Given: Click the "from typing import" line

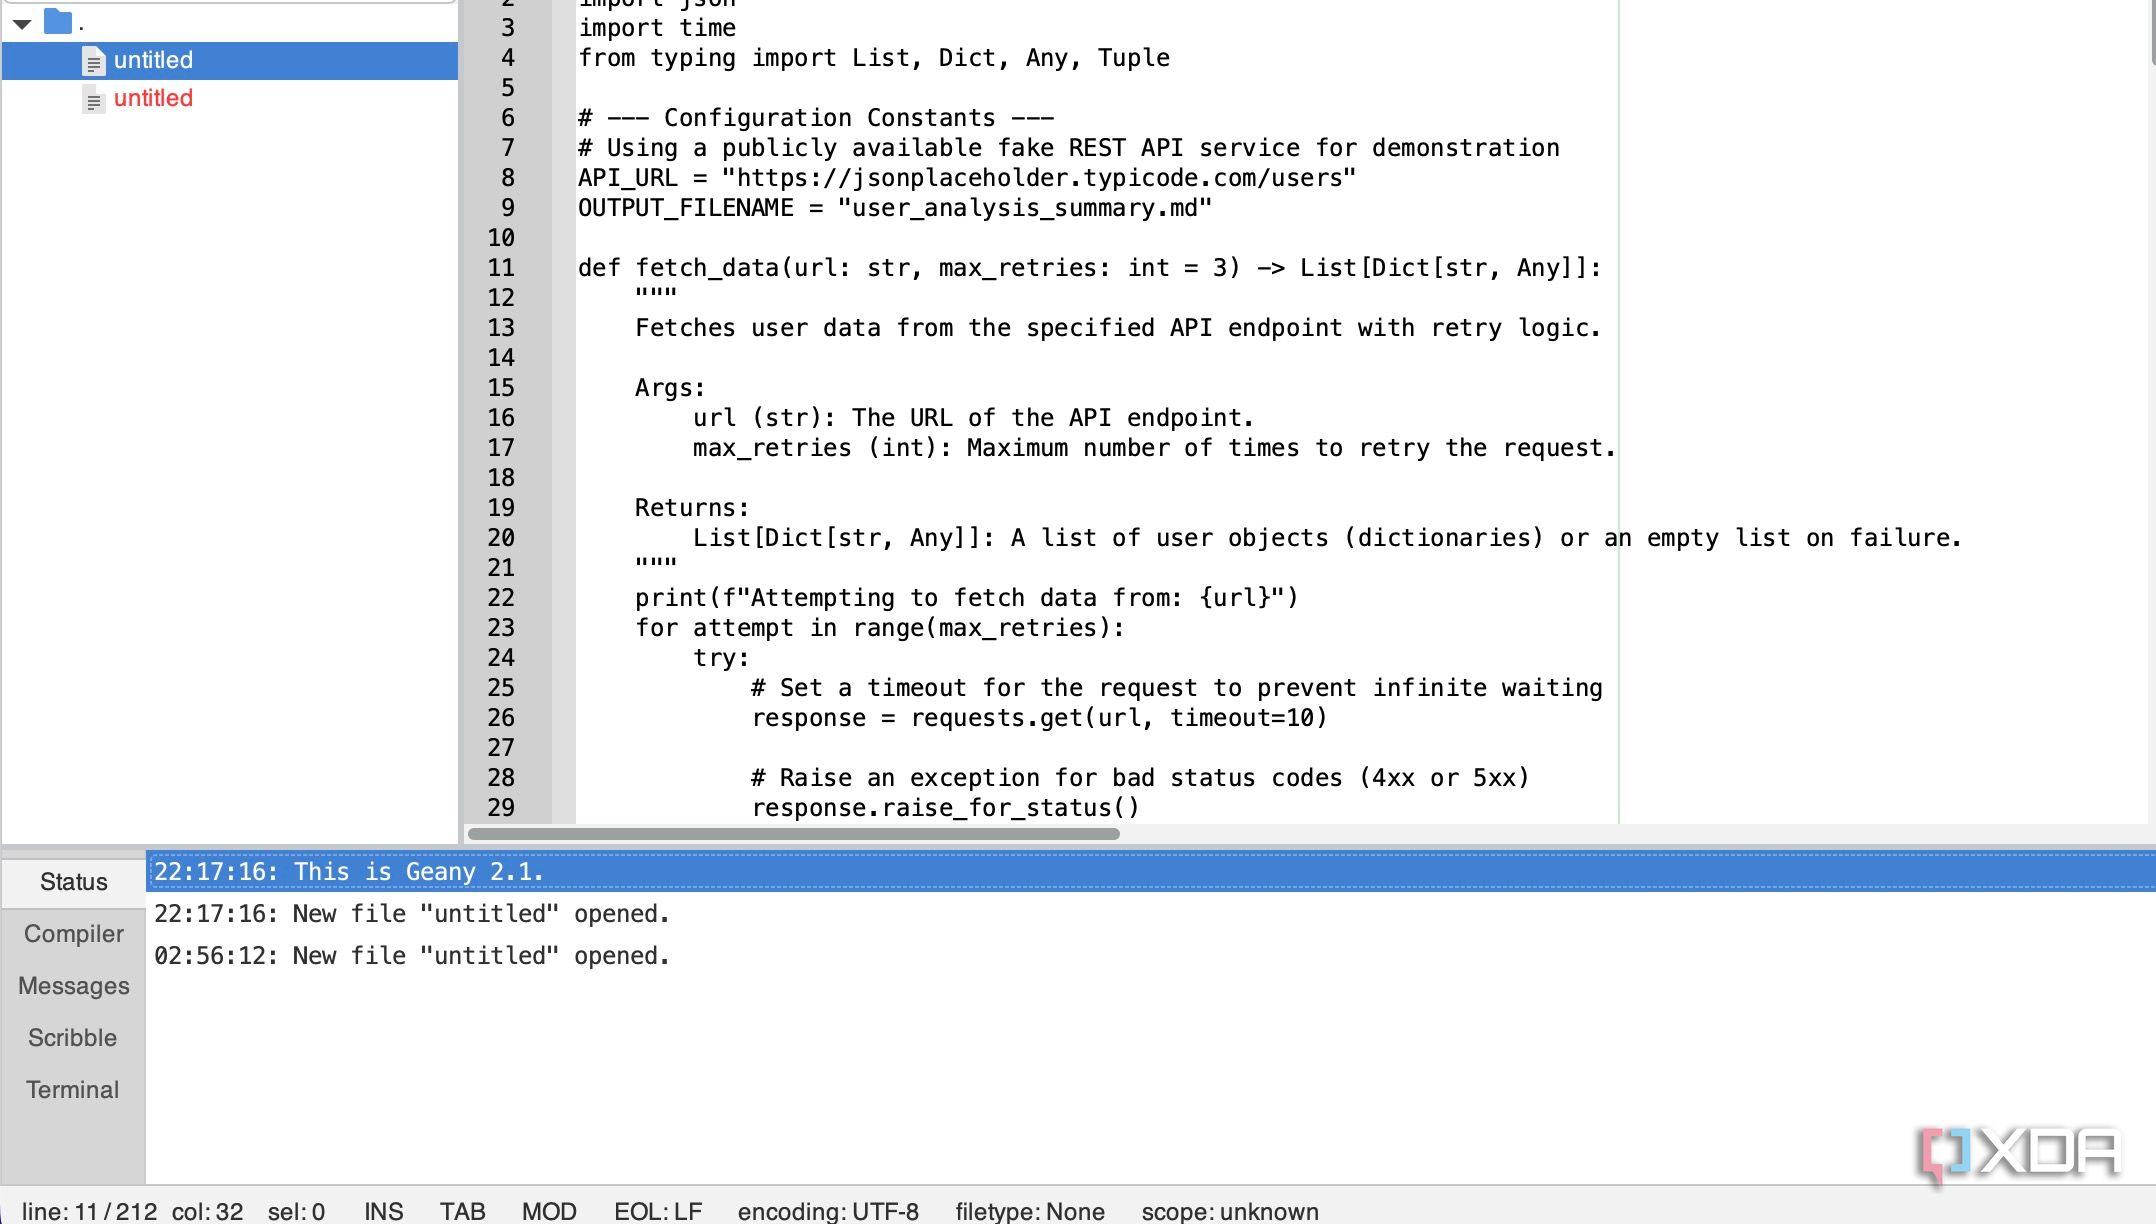Looking at the screenshot, I should pos(874,58).
